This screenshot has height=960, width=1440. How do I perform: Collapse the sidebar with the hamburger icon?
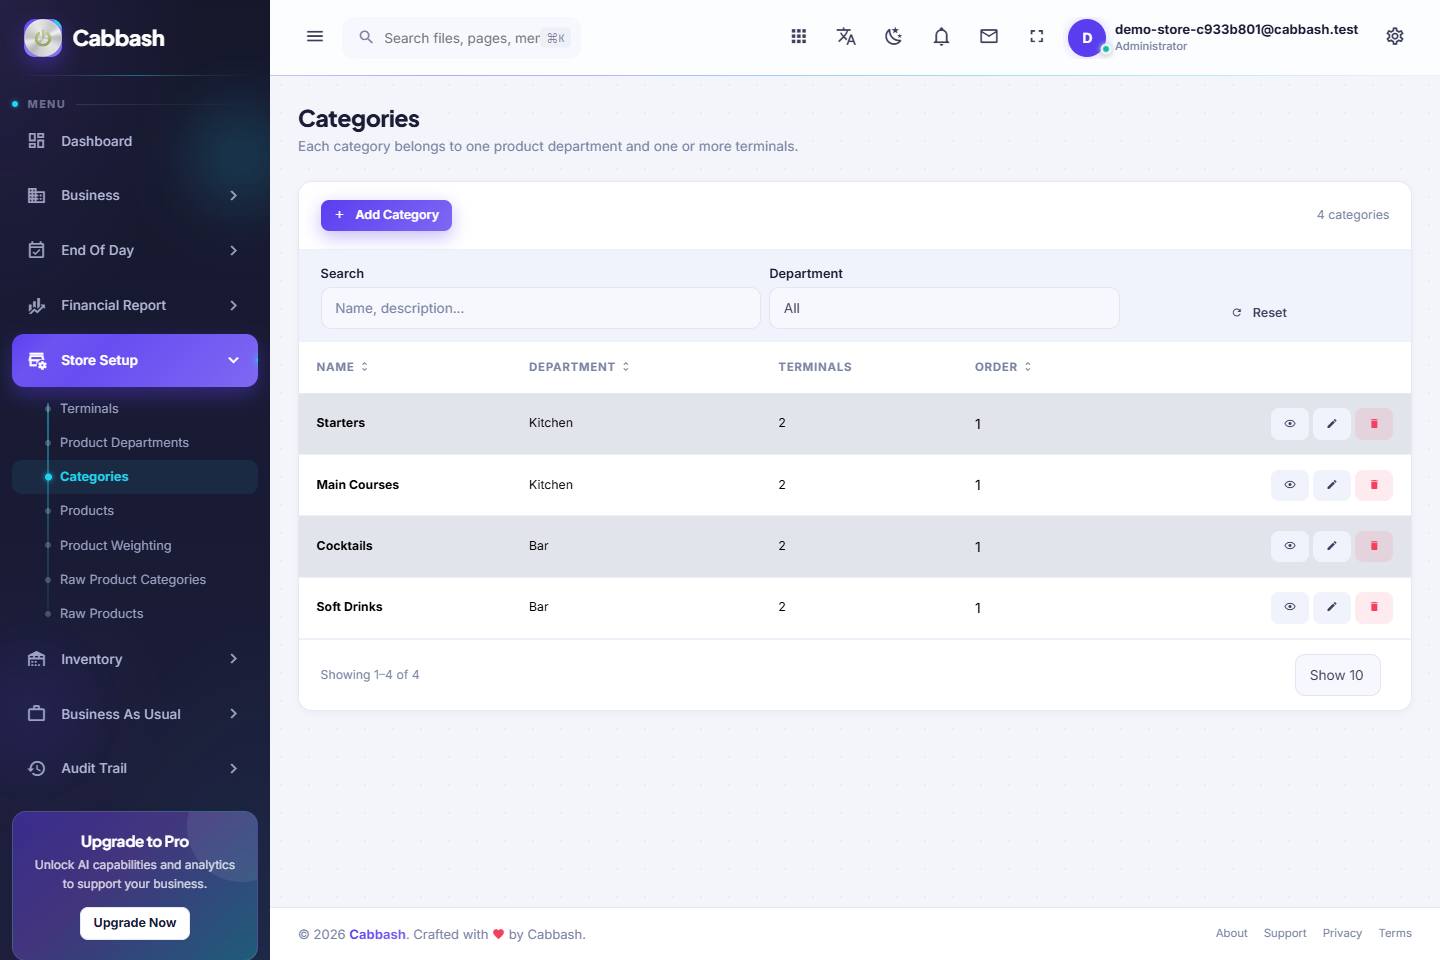(315, 37)
